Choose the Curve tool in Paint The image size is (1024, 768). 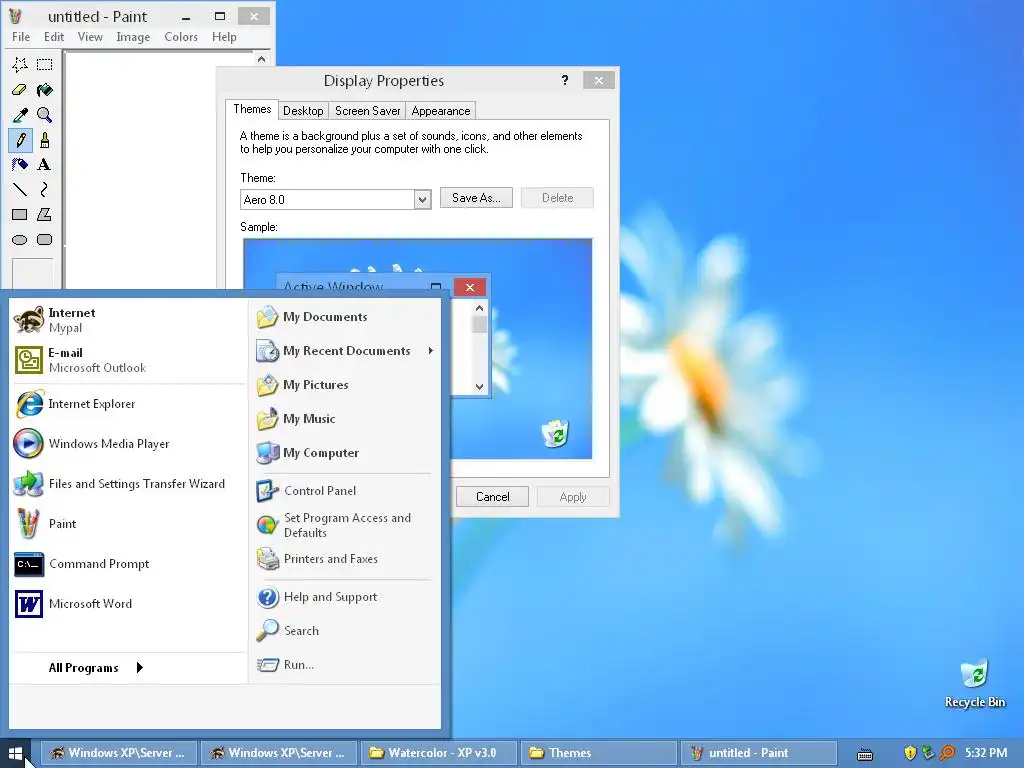[x=44, y=189]
